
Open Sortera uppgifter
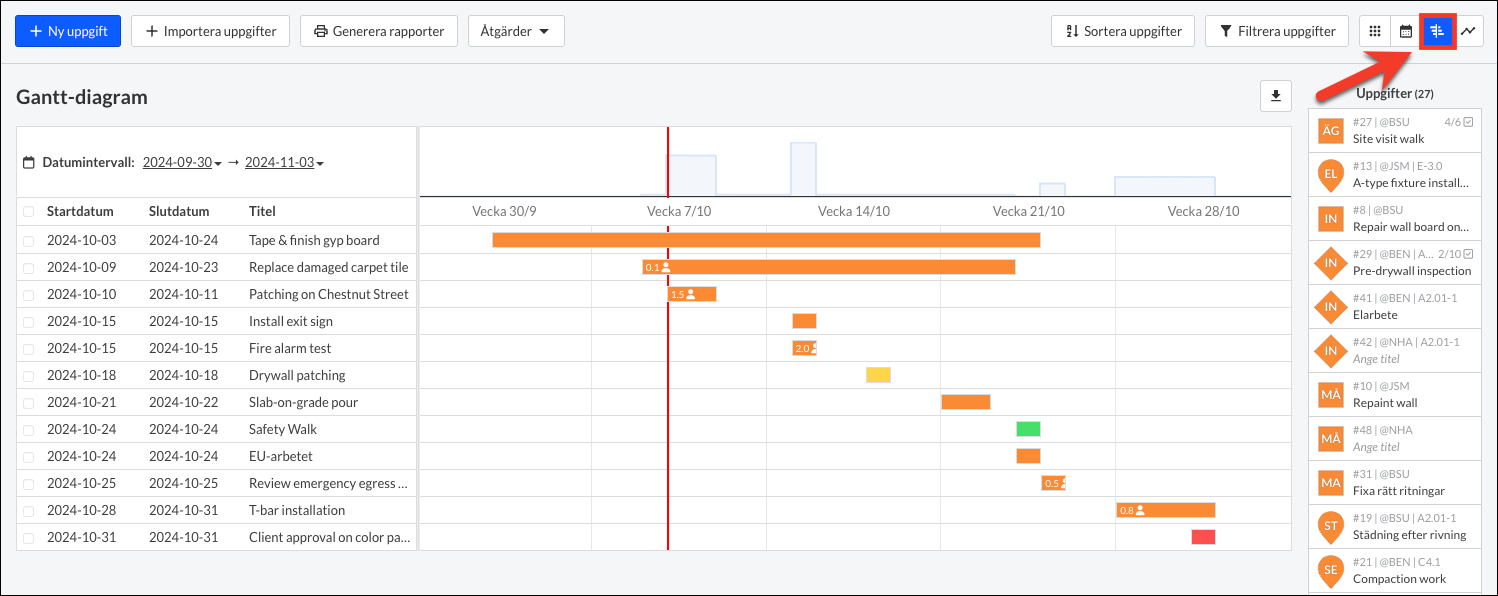coord(1122,31)
